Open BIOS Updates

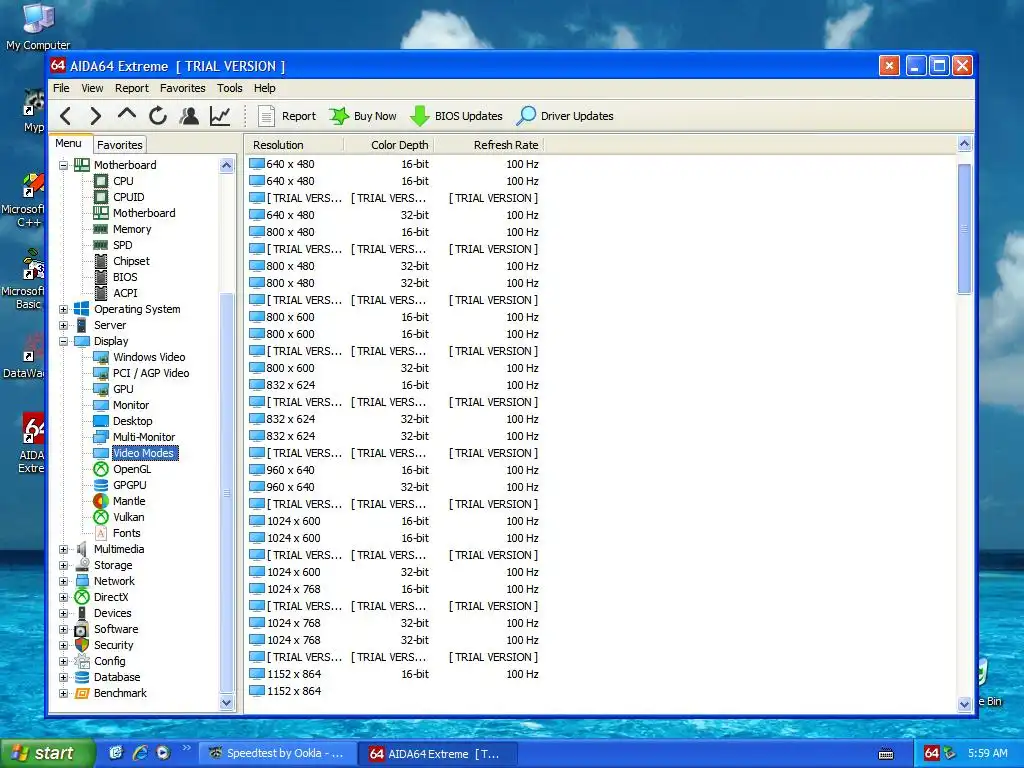click(x=456, y=116)
